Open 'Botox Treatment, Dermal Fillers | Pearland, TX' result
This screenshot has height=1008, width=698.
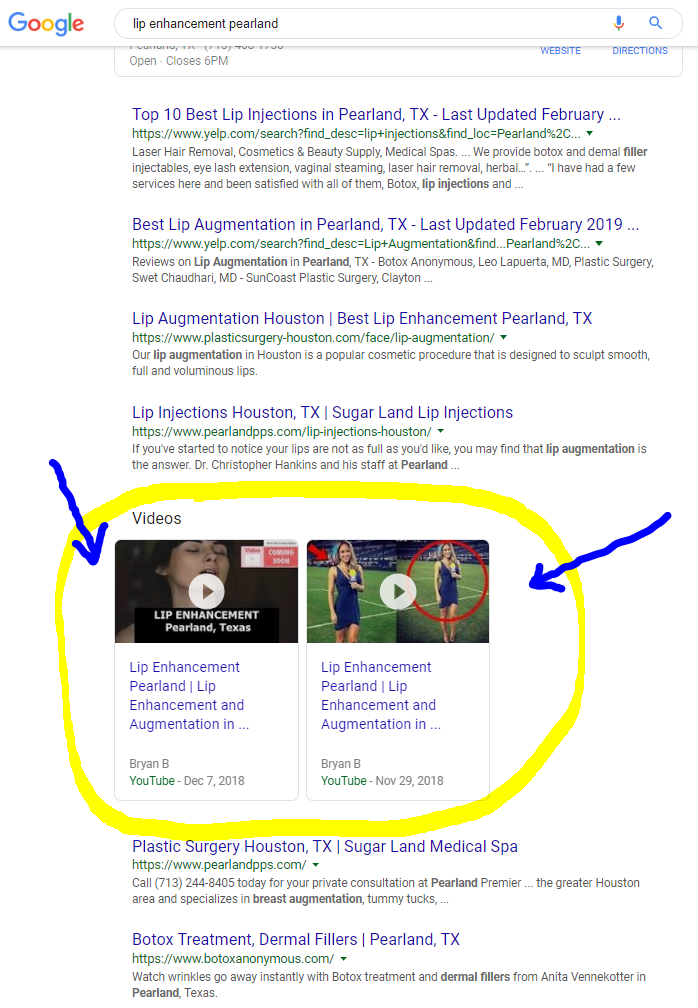tap(296, 939)
